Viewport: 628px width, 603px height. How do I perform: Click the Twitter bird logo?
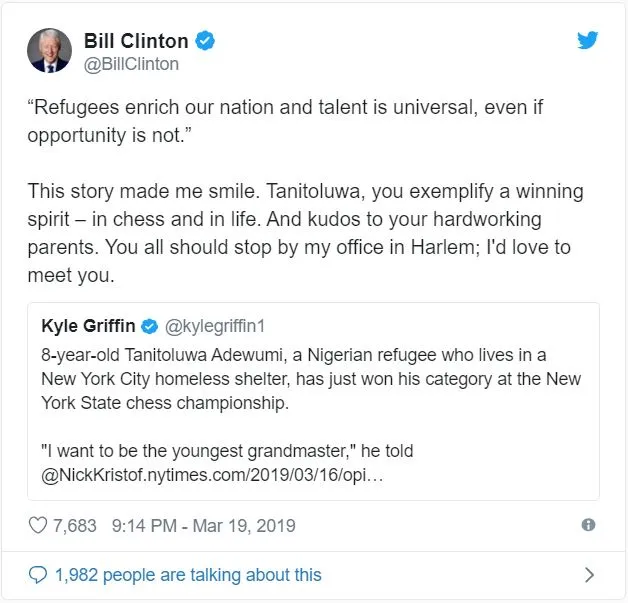(x=588, y=41)
